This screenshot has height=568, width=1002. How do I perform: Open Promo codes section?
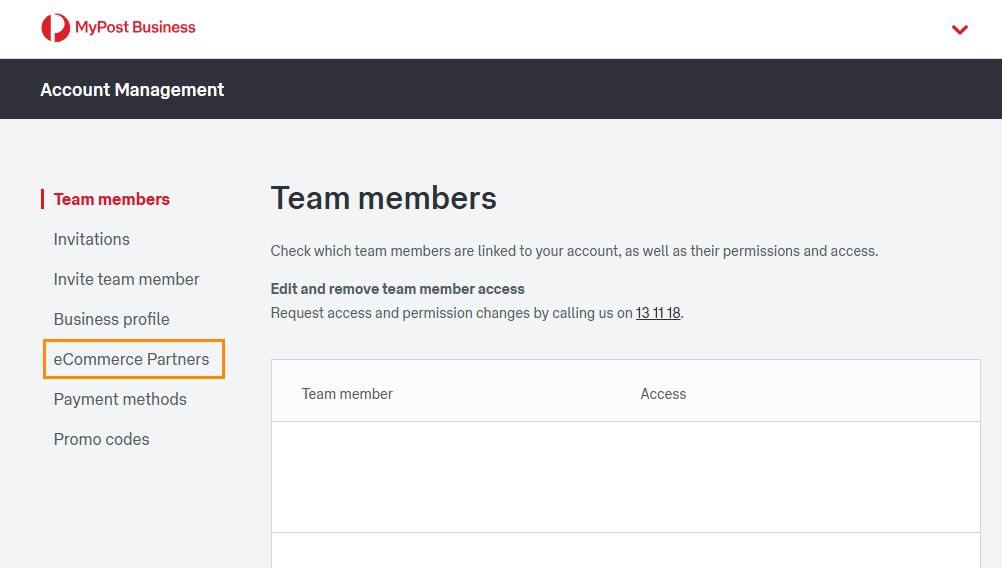102,440
